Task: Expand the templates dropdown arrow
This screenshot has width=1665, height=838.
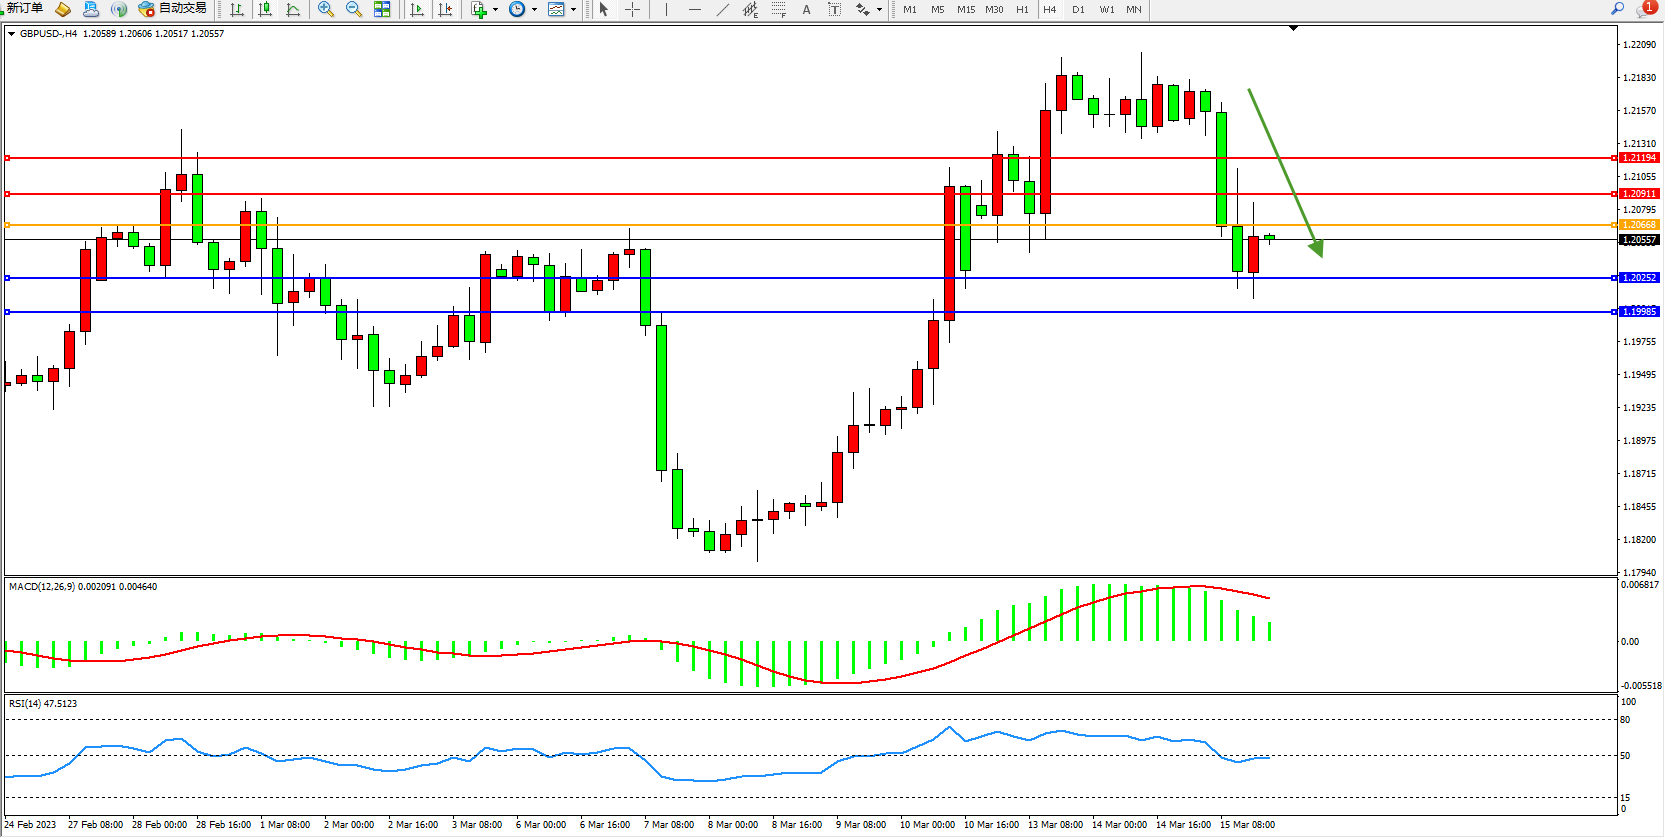Action: (573, 10)
